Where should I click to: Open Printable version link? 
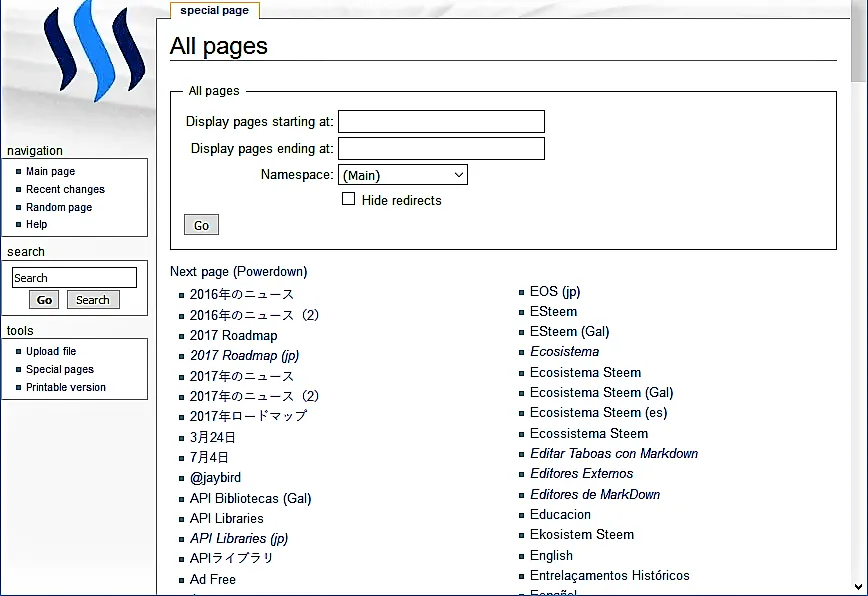pos(66,387)
